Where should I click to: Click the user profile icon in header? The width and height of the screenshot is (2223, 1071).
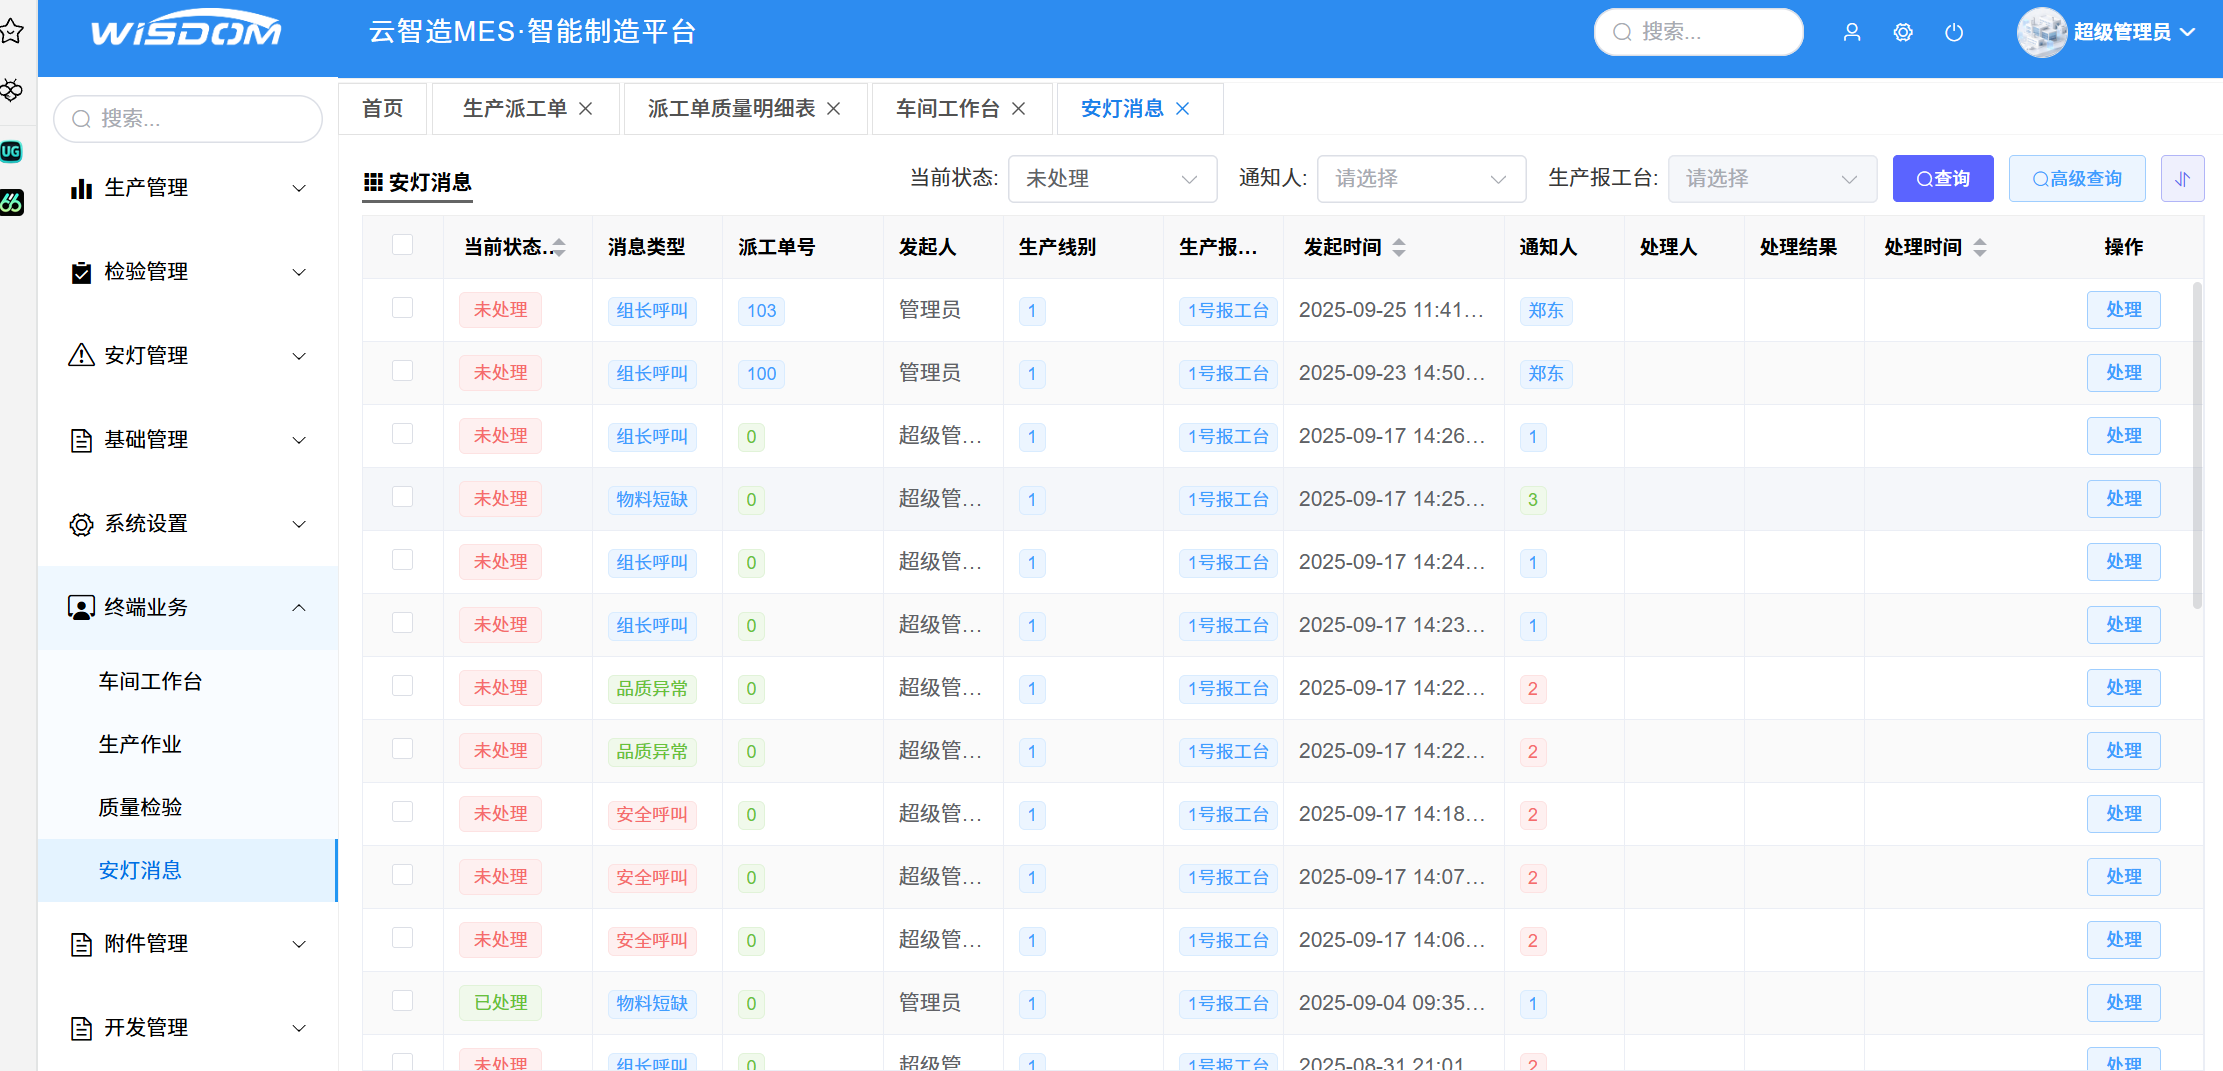pos(1852,32)
